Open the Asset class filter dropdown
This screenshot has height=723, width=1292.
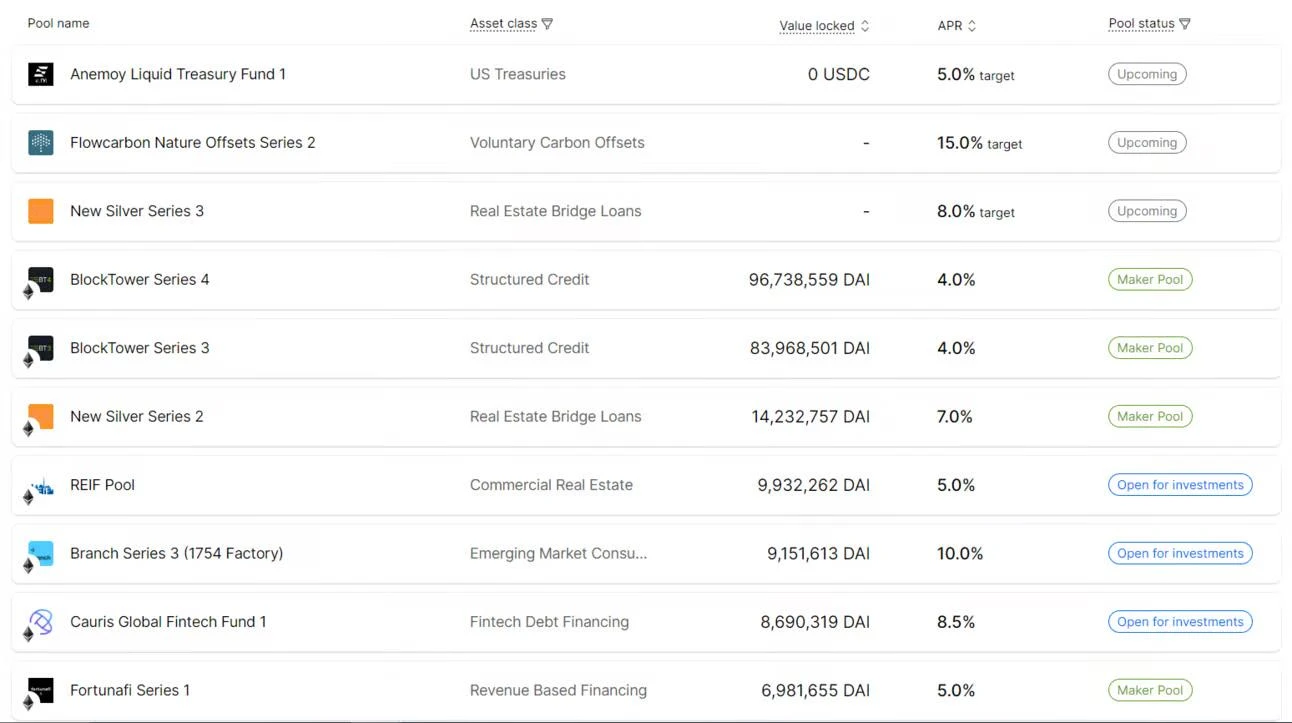click(546, 24)
